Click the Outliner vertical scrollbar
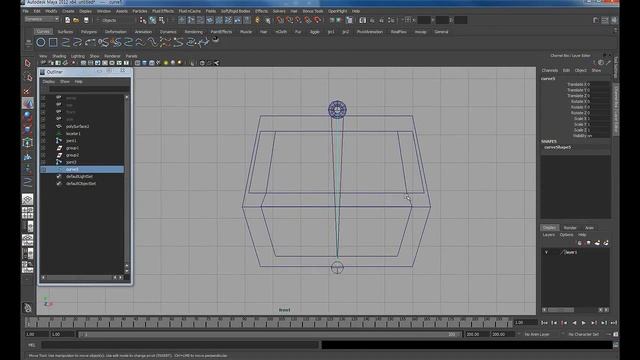 coord(127,184)
